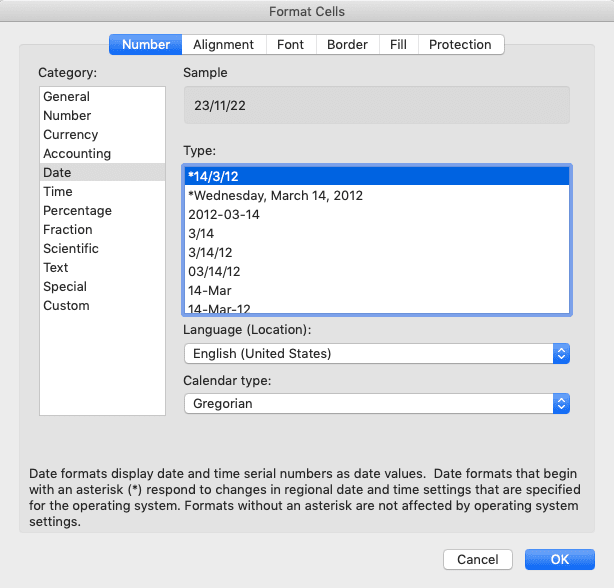This screenshot has width=614, height=588.
Task: Click the Sample preview 23/11/22
Action: 377,105
